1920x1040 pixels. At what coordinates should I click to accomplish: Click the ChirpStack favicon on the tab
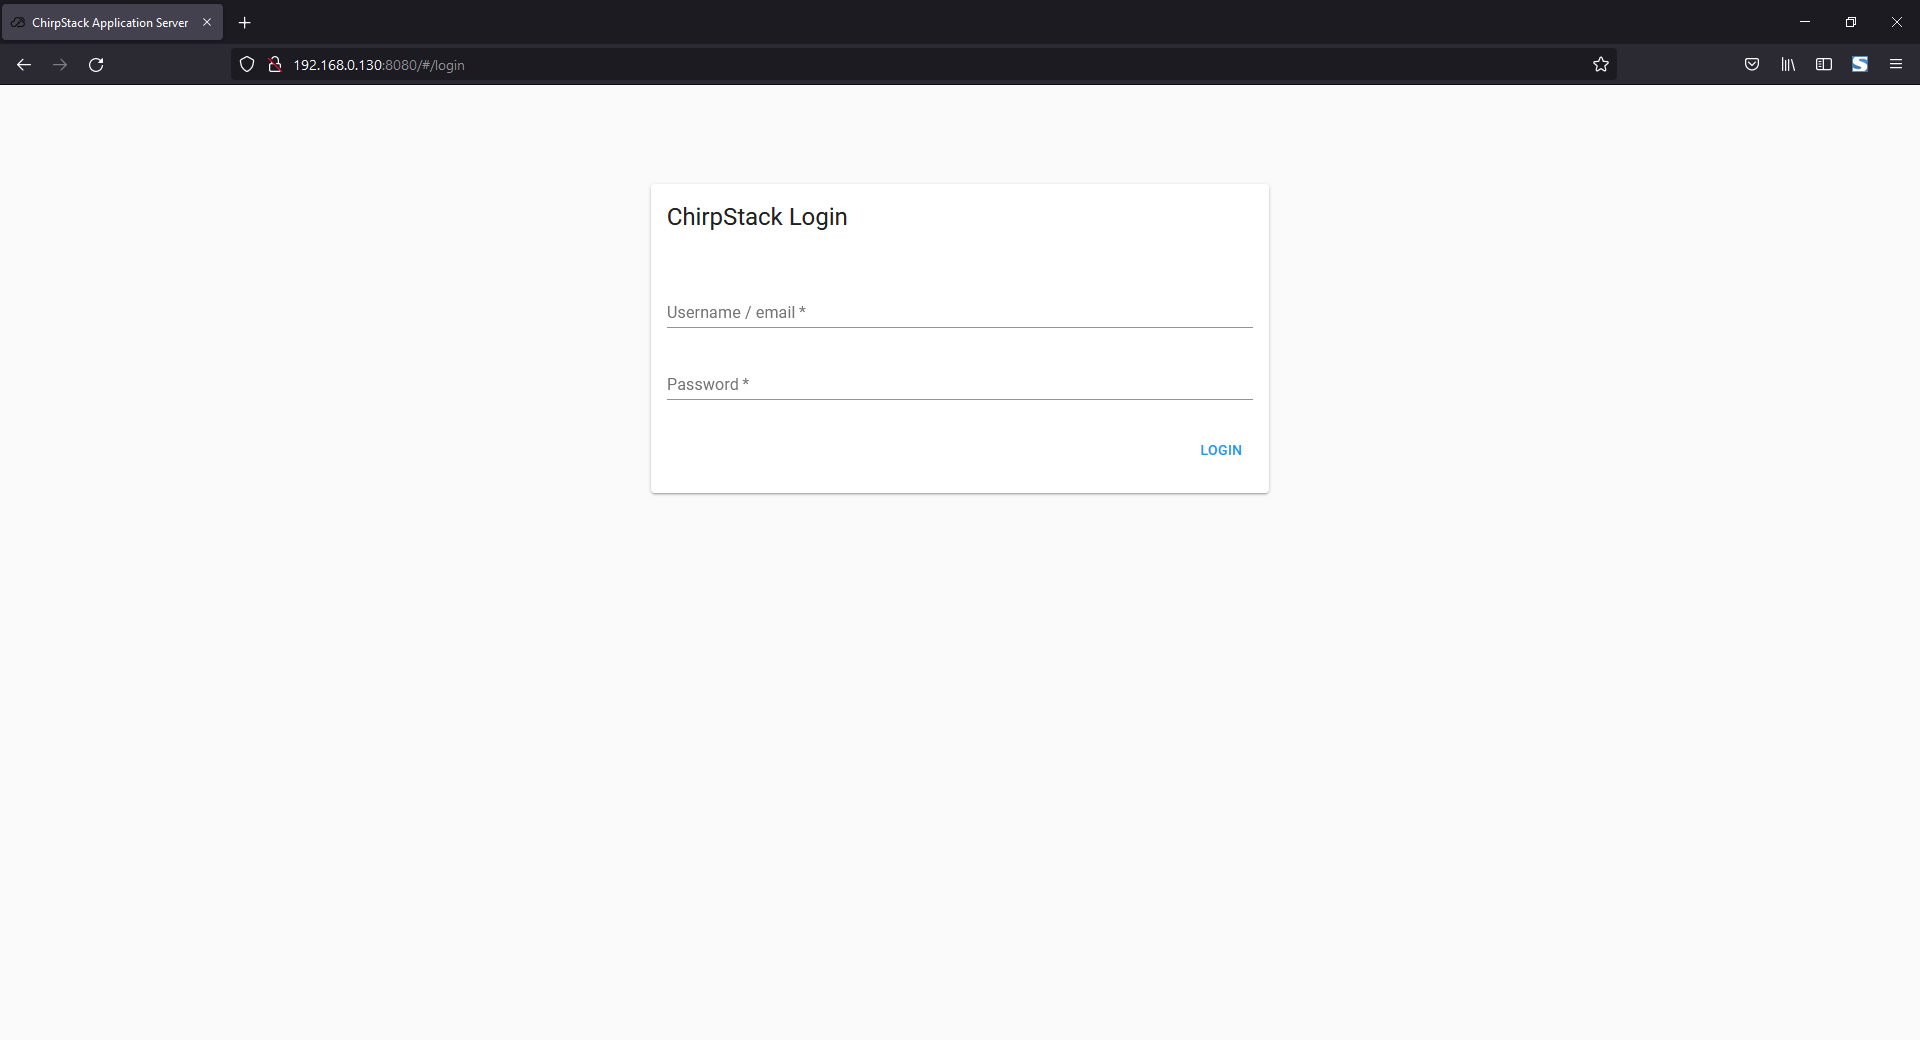click(x=17, y=22)
